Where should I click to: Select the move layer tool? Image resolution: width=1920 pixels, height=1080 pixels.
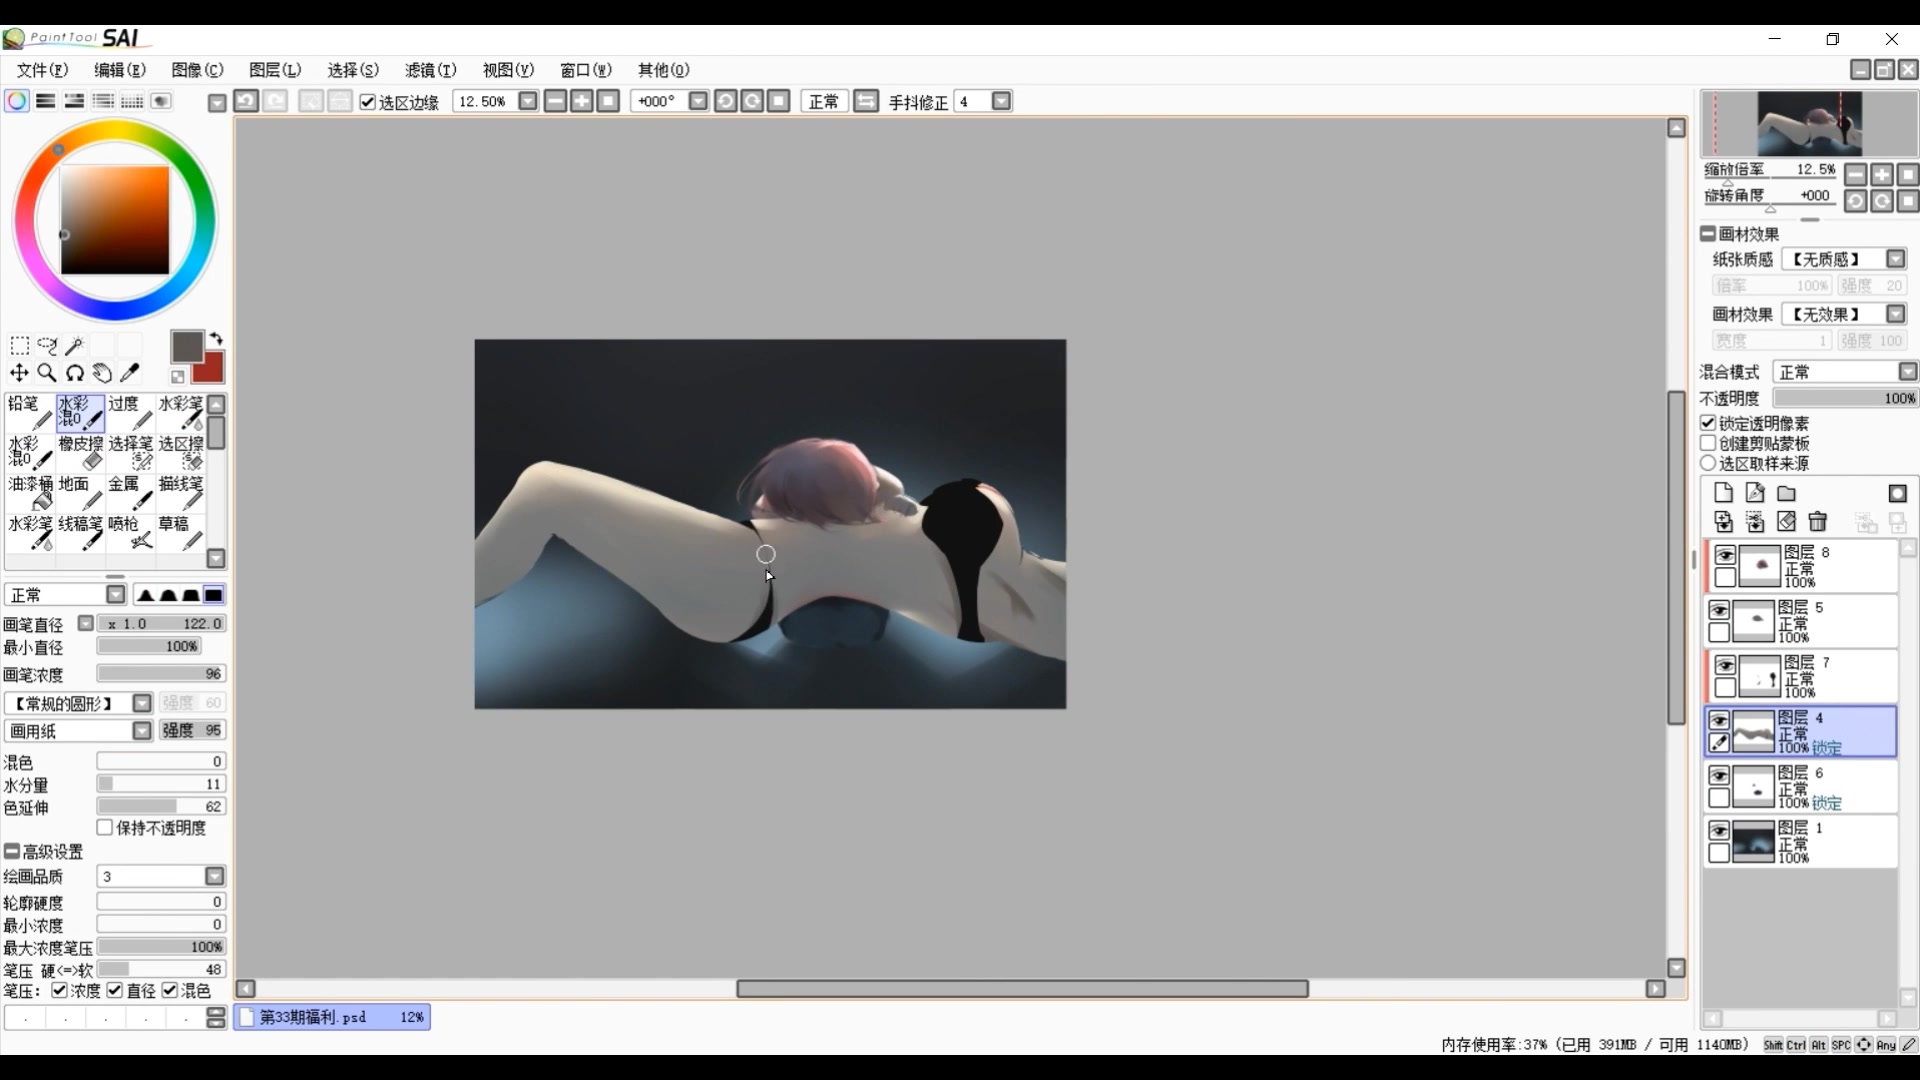click(x=19, y=373)
